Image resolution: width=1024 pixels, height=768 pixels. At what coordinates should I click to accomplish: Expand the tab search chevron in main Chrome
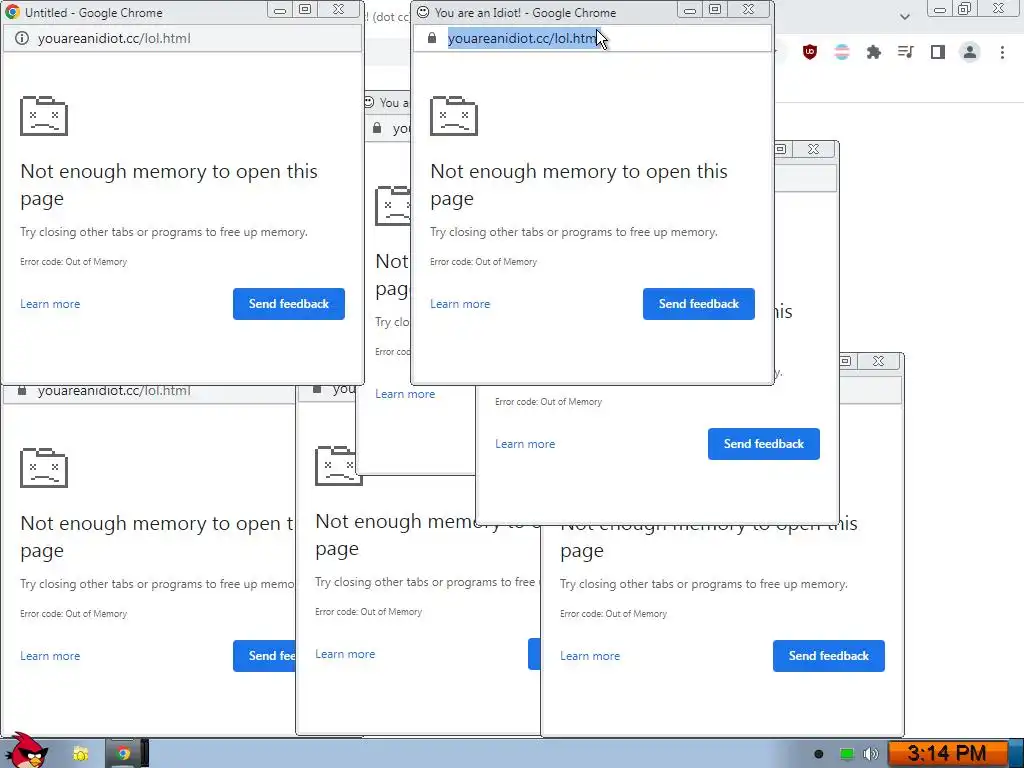coord(904,17)
